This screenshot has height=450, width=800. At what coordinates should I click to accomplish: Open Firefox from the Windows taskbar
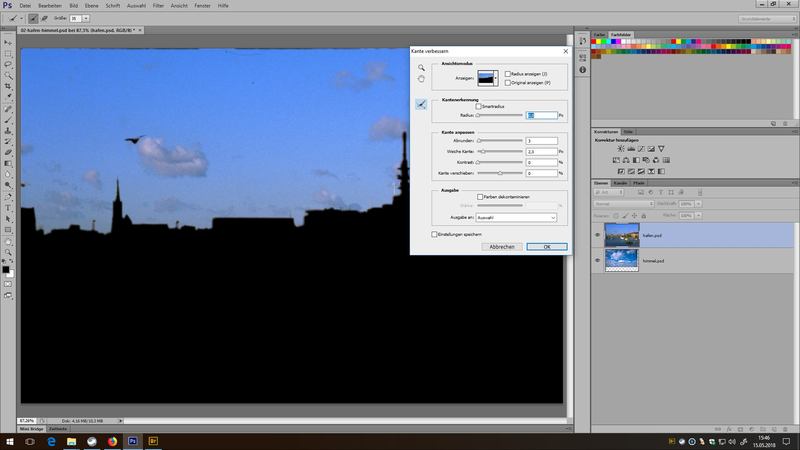(110, 440)
